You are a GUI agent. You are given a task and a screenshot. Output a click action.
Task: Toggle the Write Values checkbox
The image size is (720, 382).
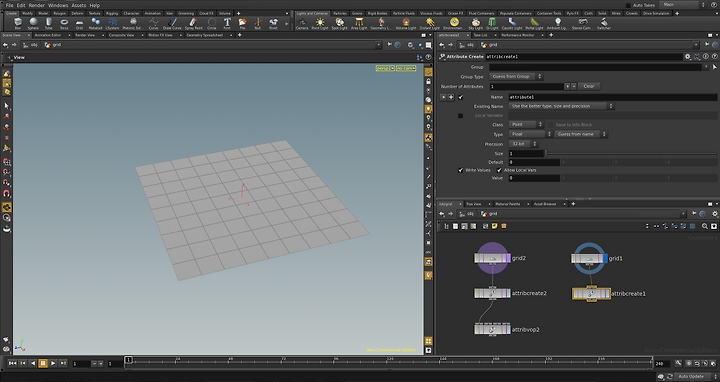(x=461, y=170)
